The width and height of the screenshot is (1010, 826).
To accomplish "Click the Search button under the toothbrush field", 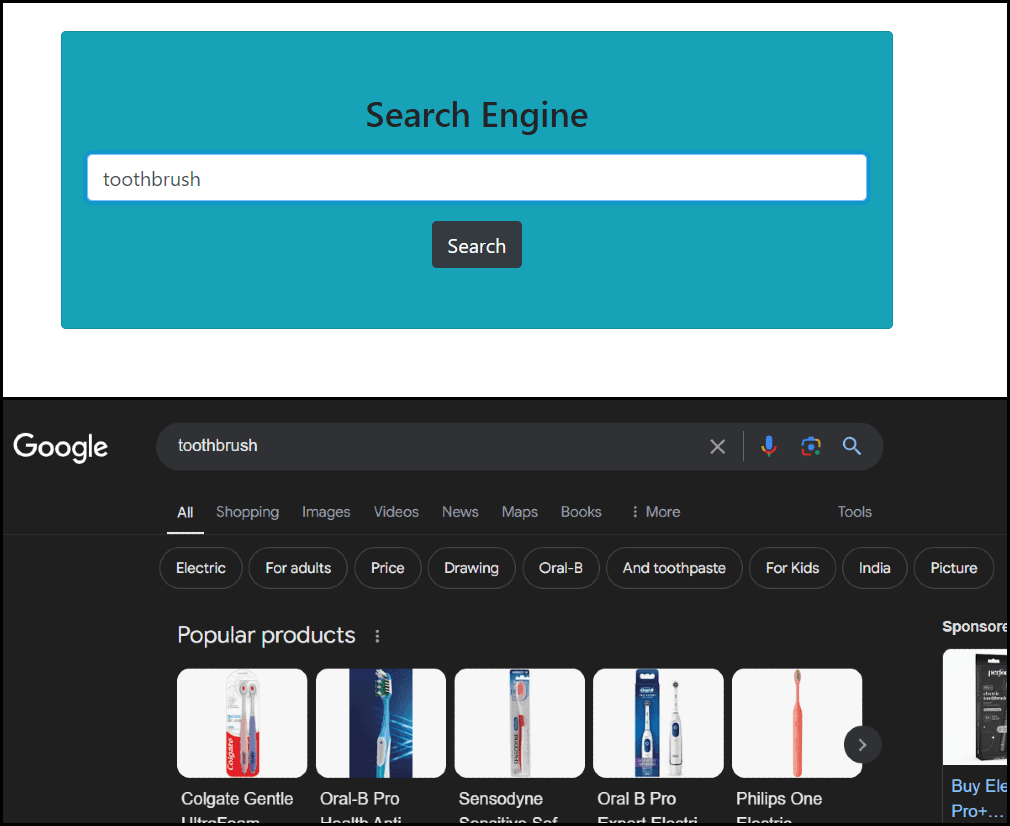I will 477,245.
